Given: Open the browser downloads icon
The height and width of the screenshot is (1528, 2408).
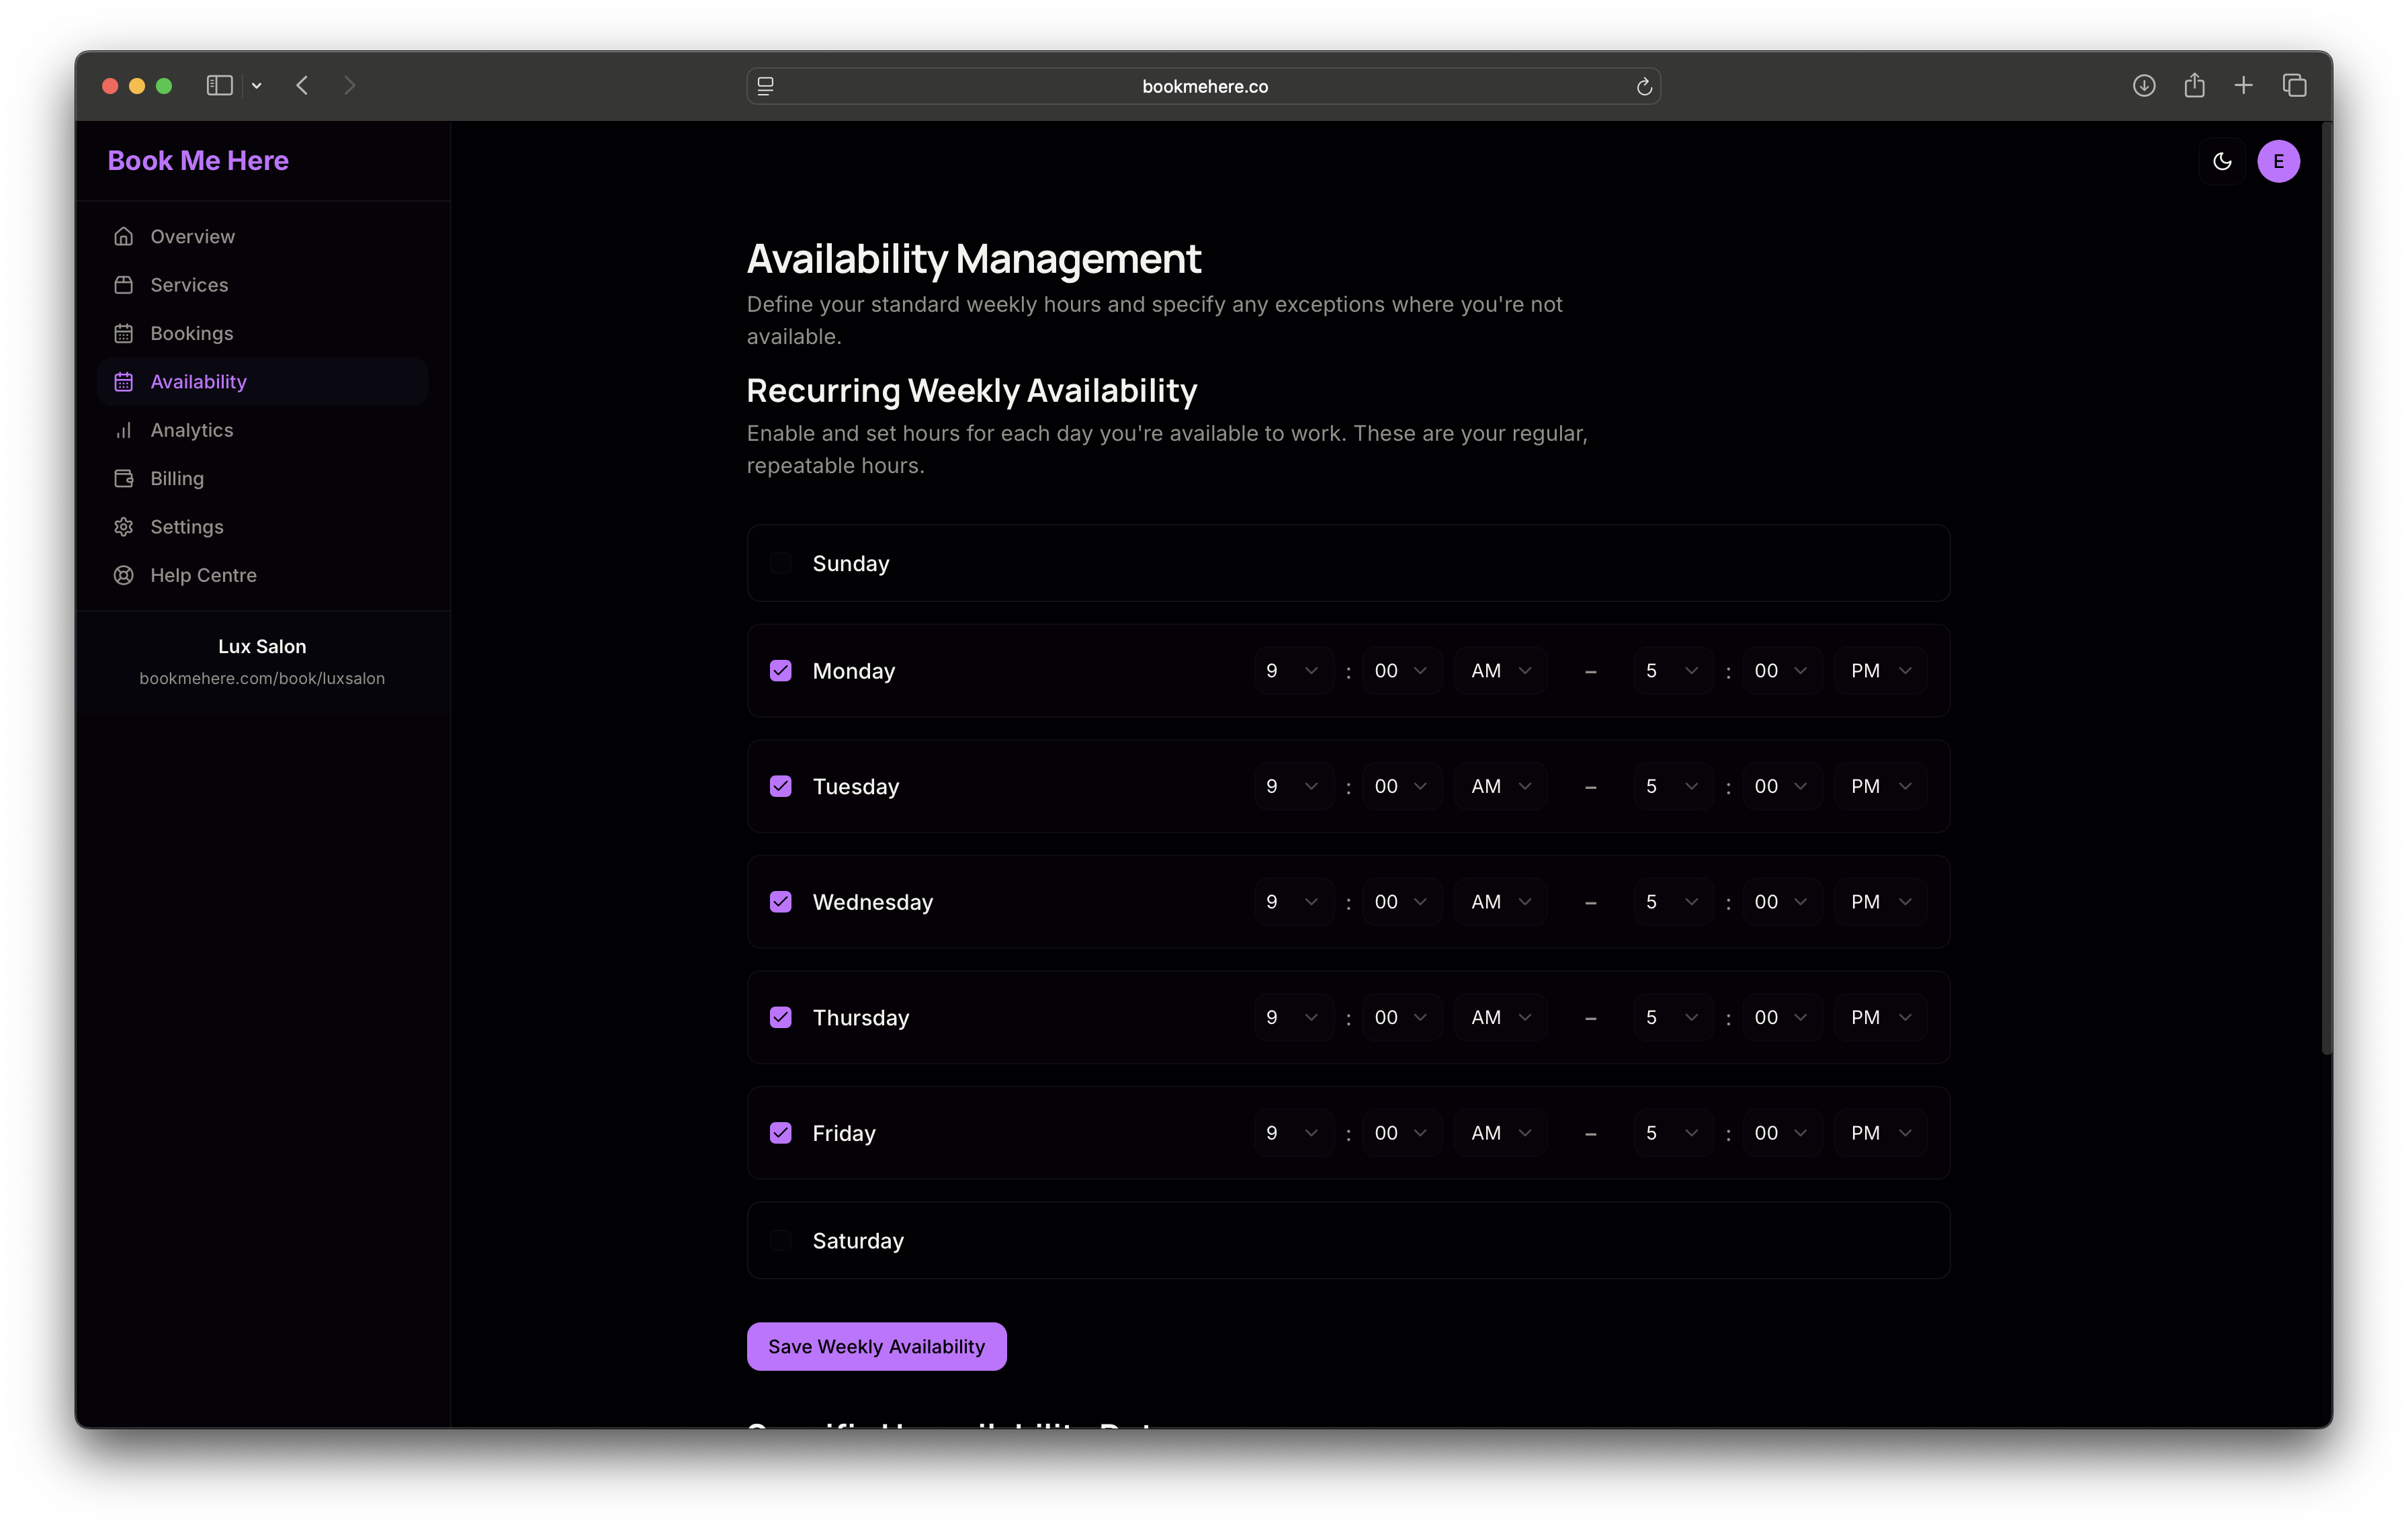Looking at the screenshot, I should 2144,86.
